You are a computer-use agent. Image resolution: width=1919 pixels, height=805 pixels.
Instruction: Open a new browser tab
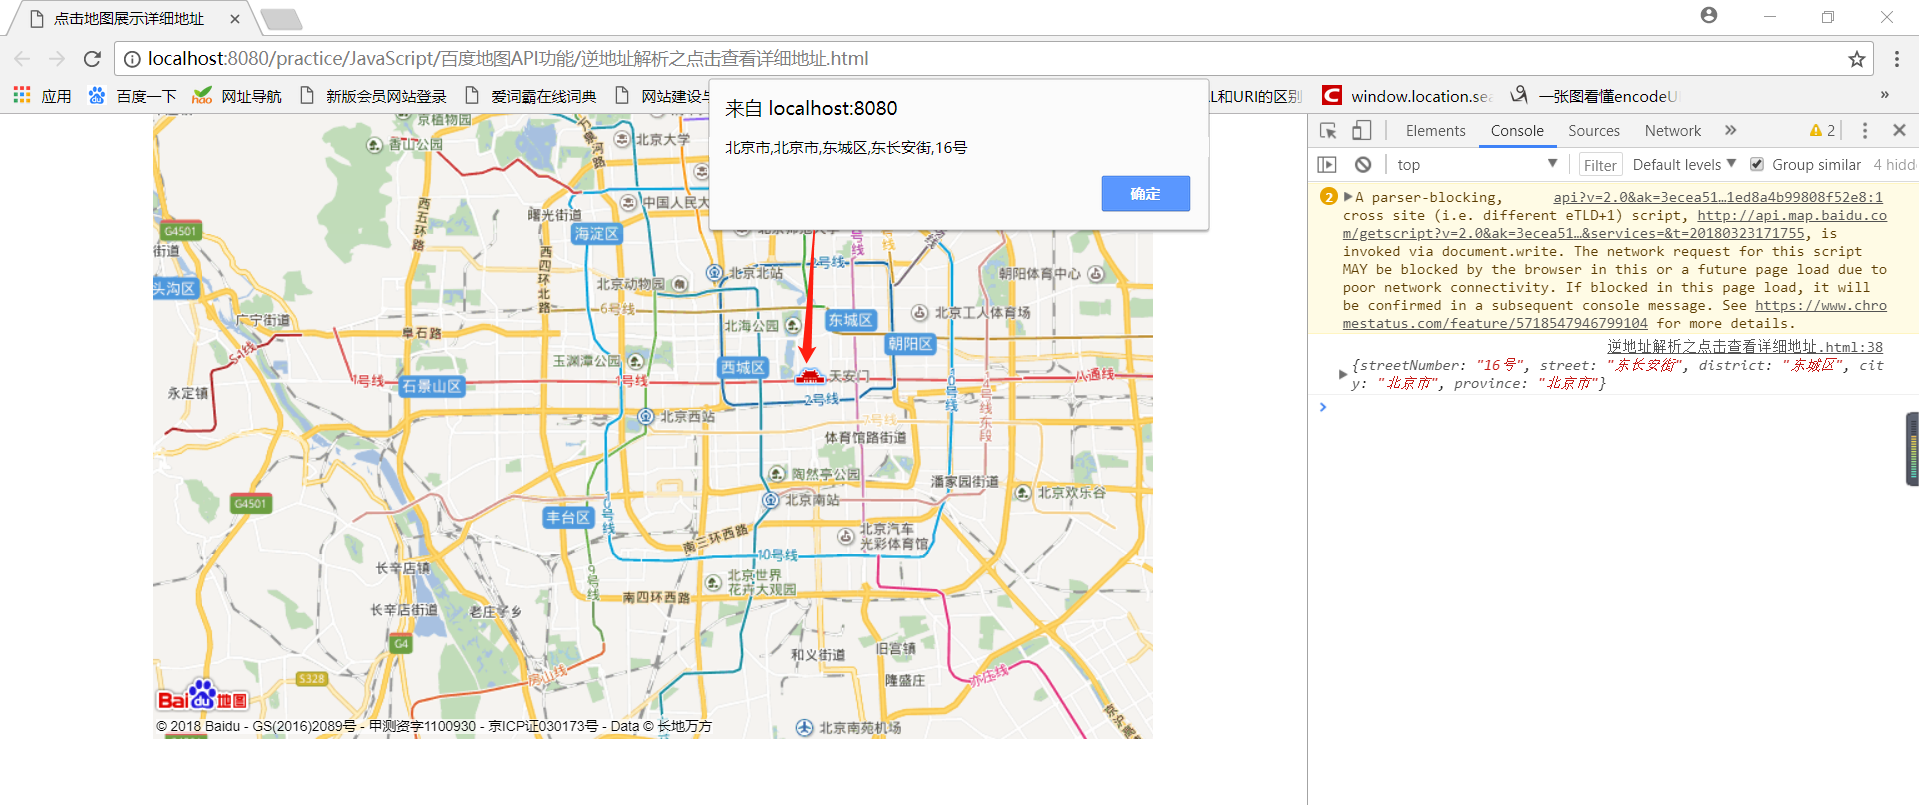(x=281, y=19)
